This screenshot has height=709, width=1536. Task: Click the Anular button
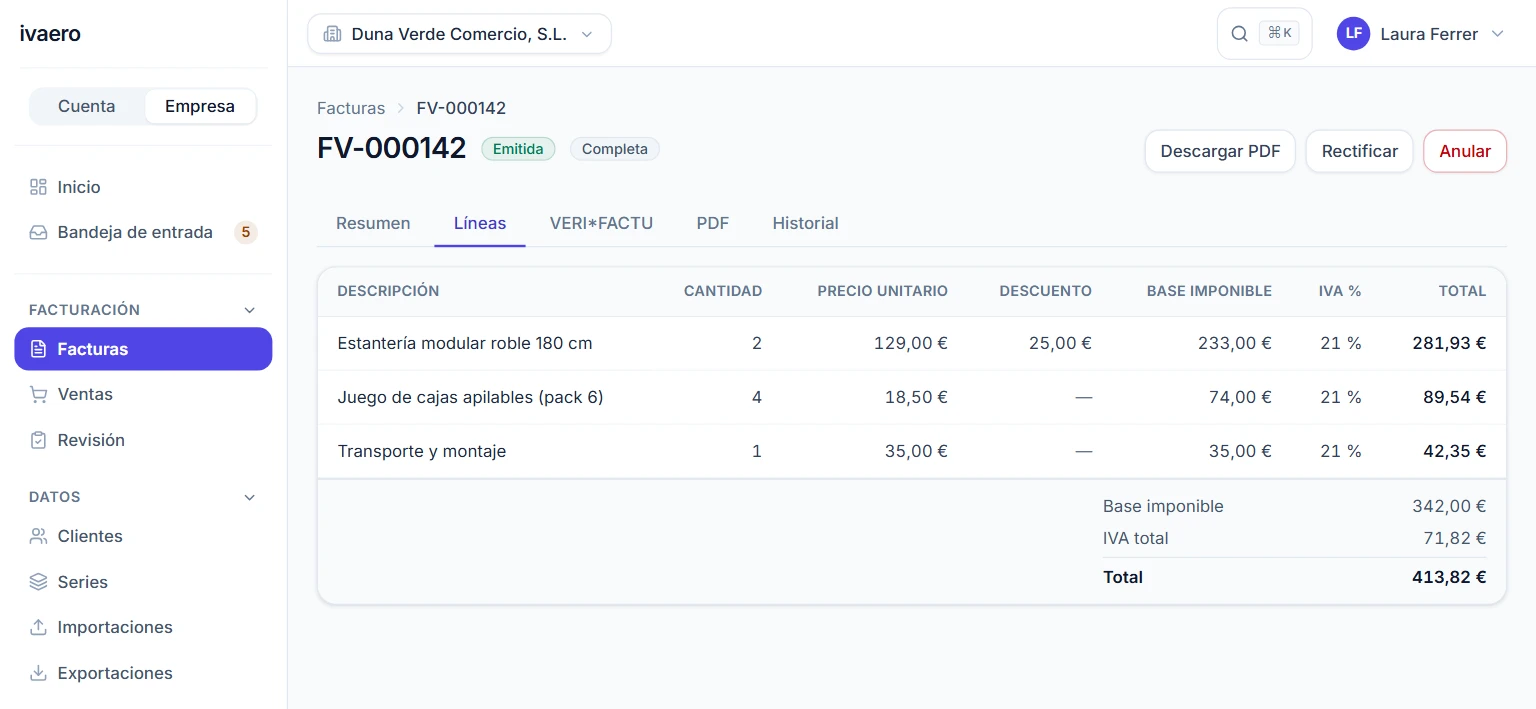1465,151
